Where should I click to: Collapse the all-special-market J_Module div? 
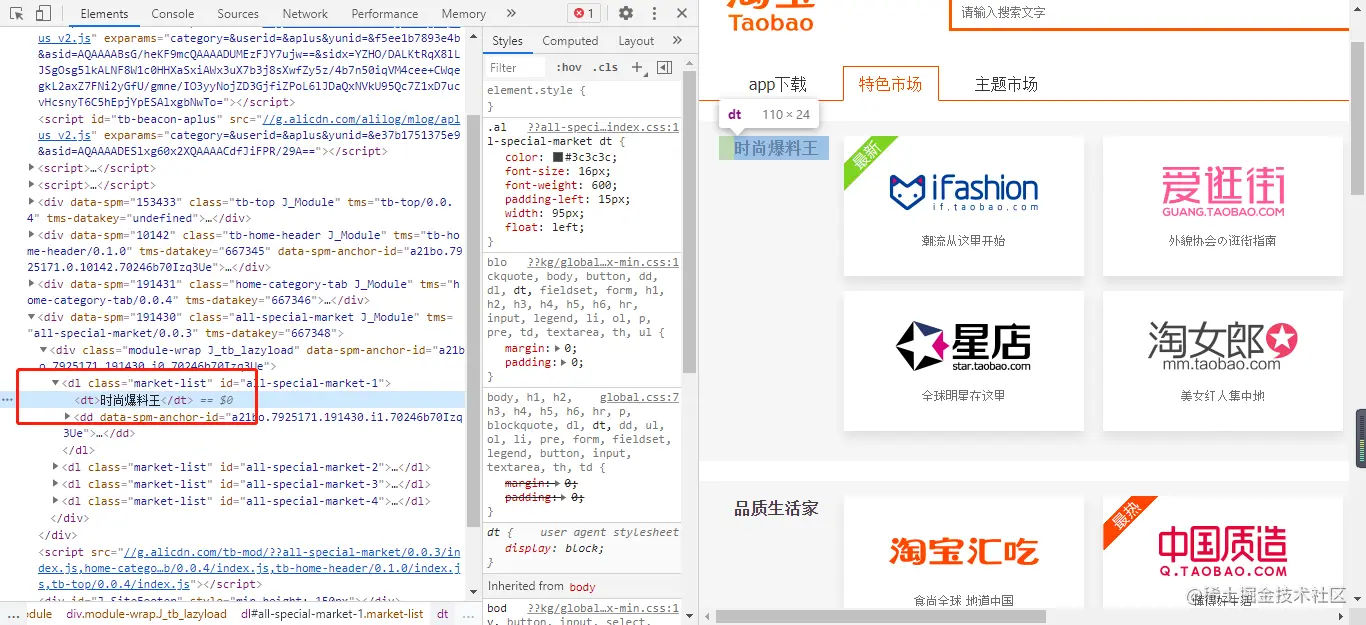tap(32, 317)
